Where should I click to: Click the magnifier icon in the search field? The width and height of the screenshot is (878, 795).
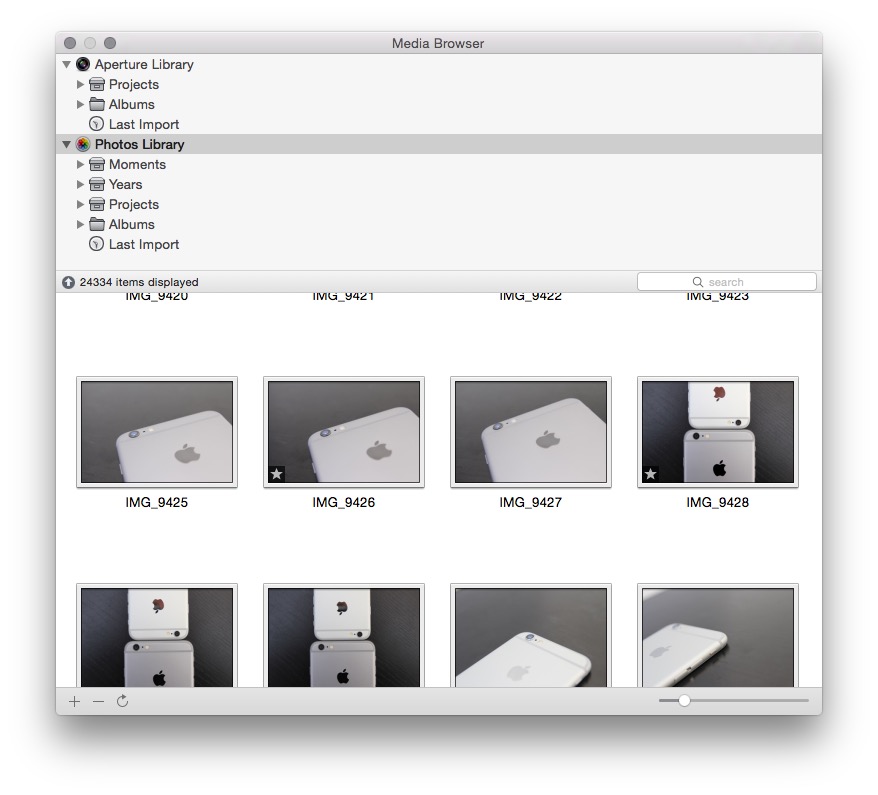pyautogui.click(x=698, y=282)
